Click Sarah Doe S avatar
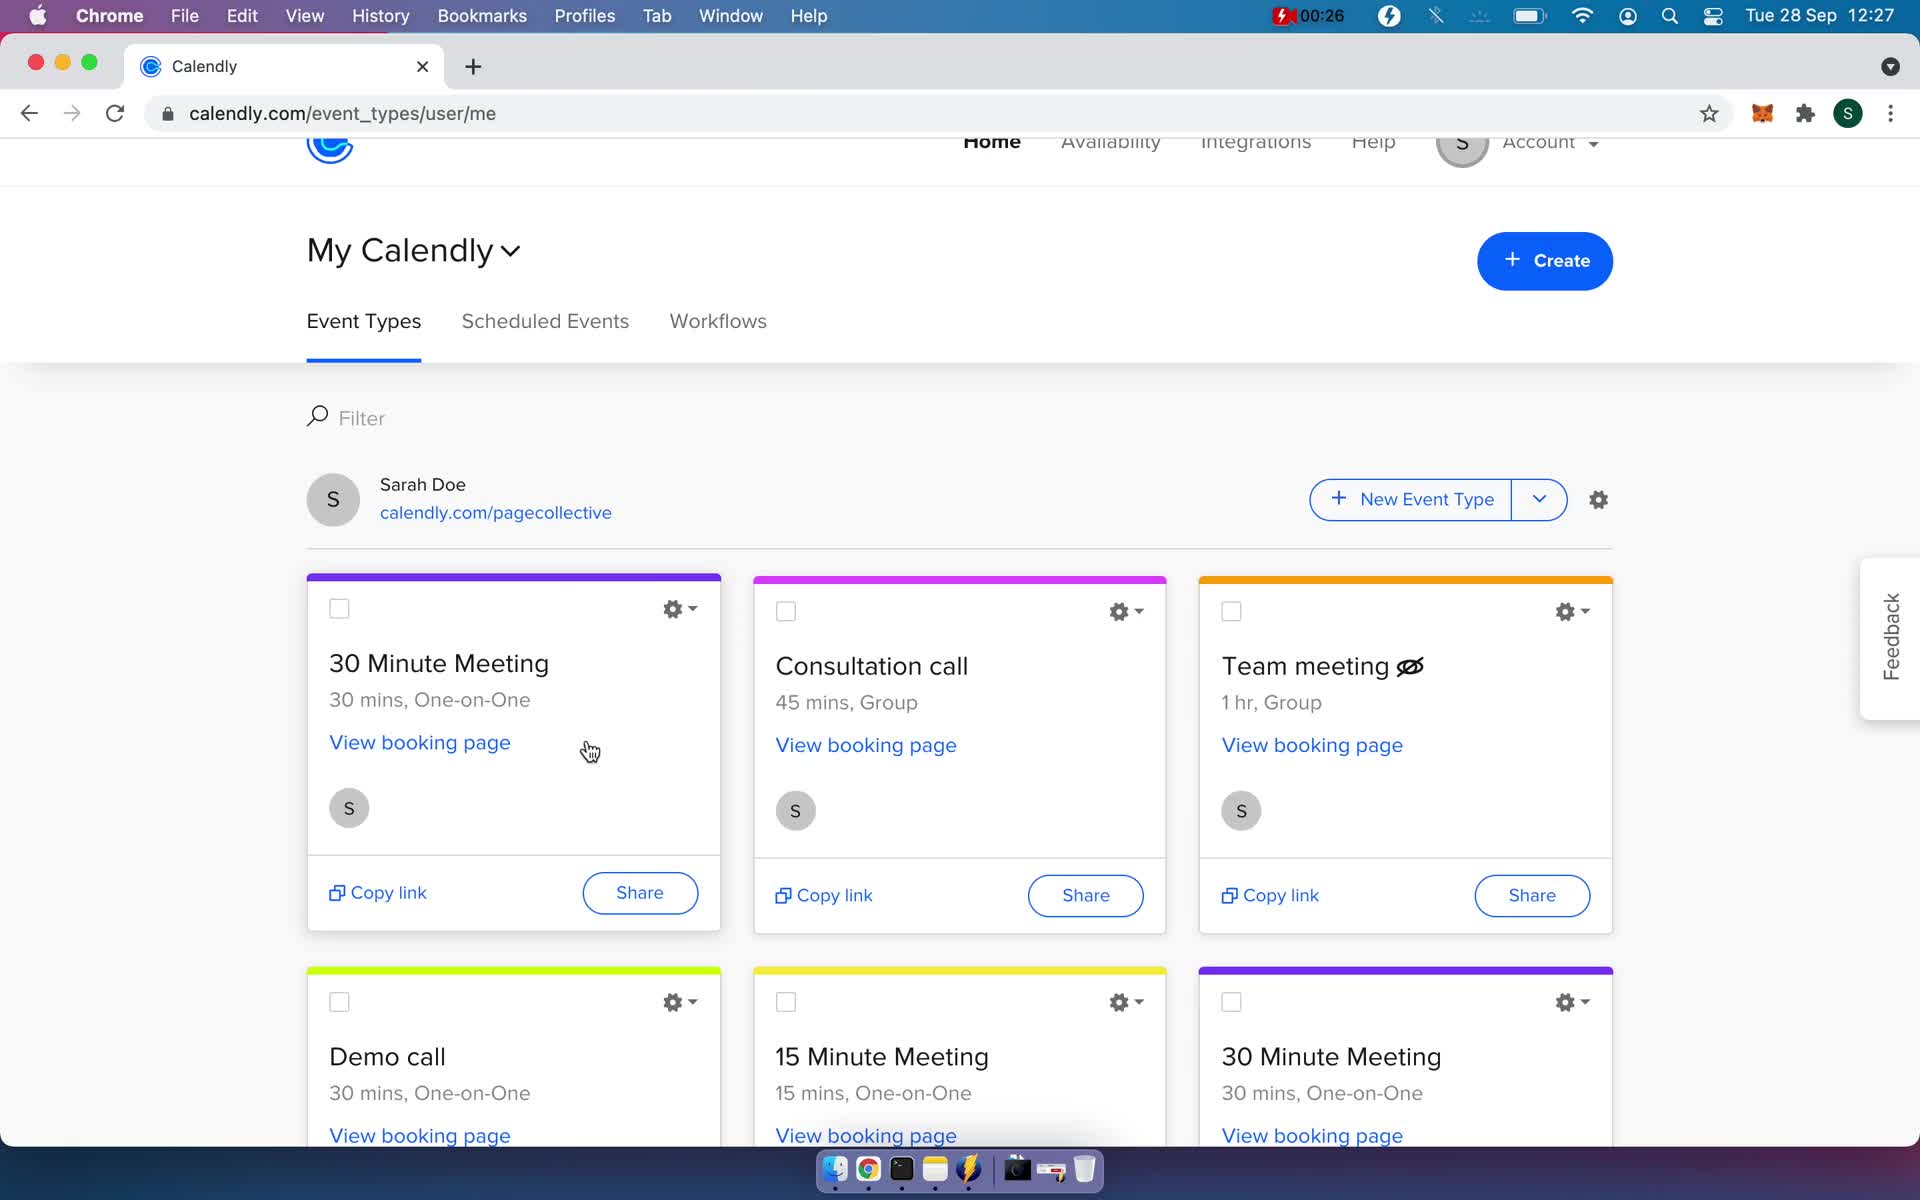 click(333, 499)
